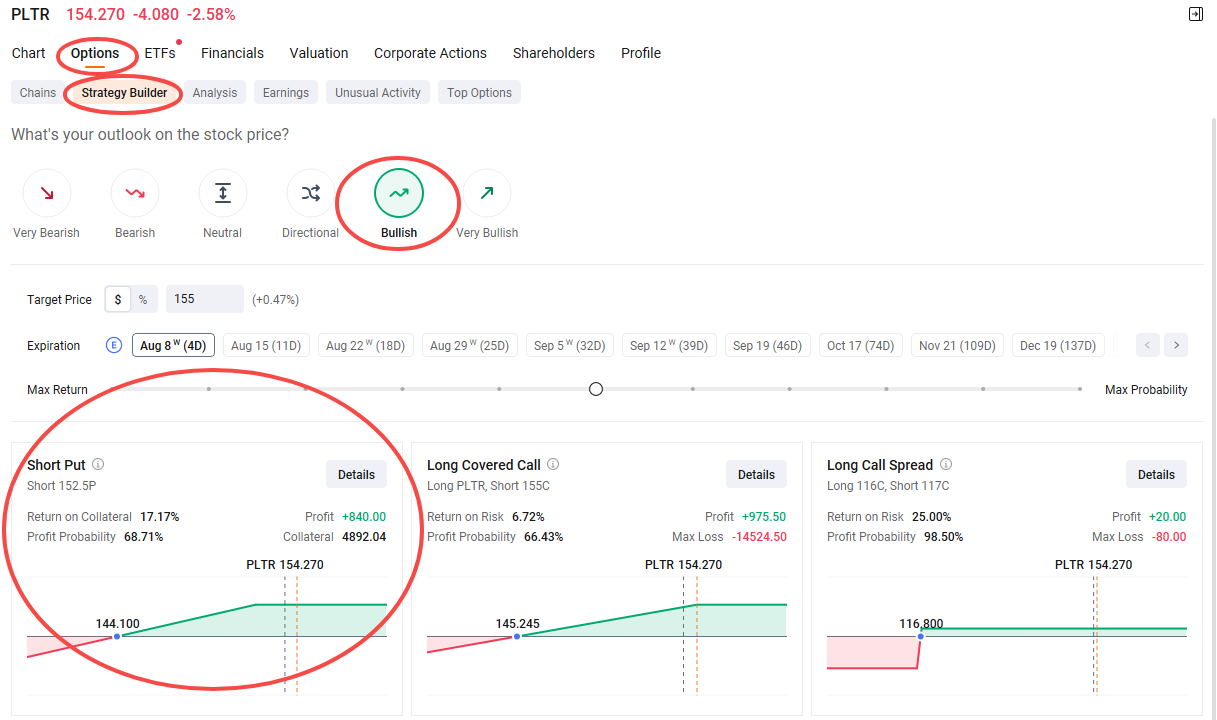Select the Neutral outlook icon
1217x720 pixels.
pyautogui.click(x=223, y=193)
